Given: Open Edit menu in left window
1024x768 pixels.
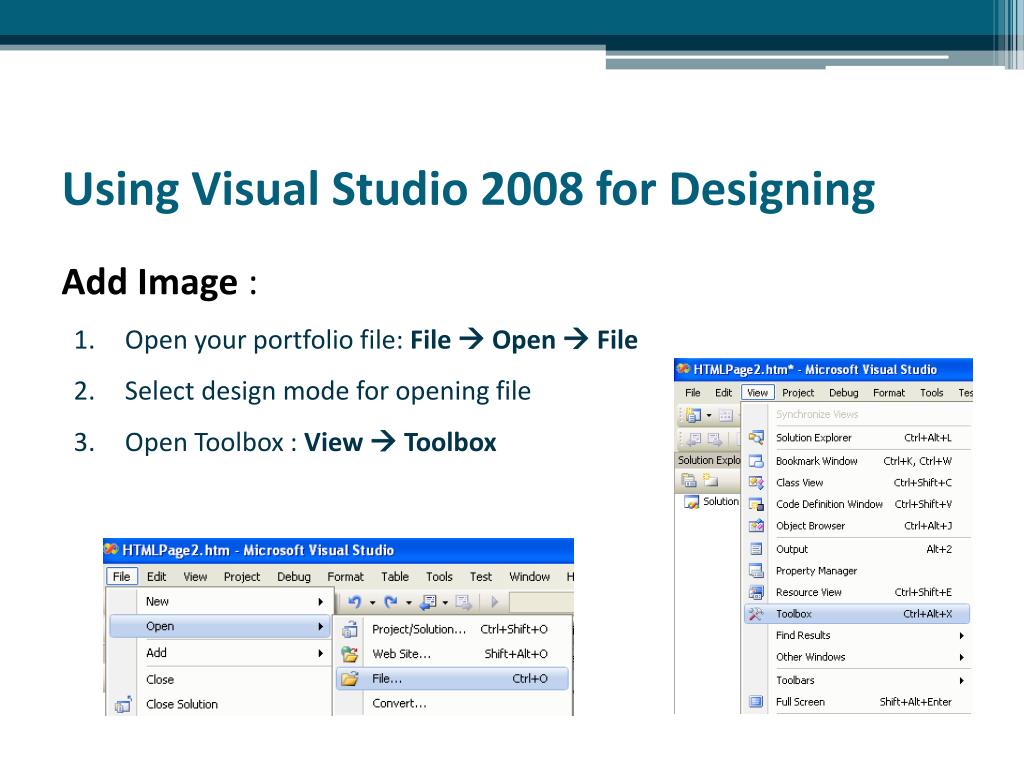Looking at the screenshot, I should coord(156,577).
